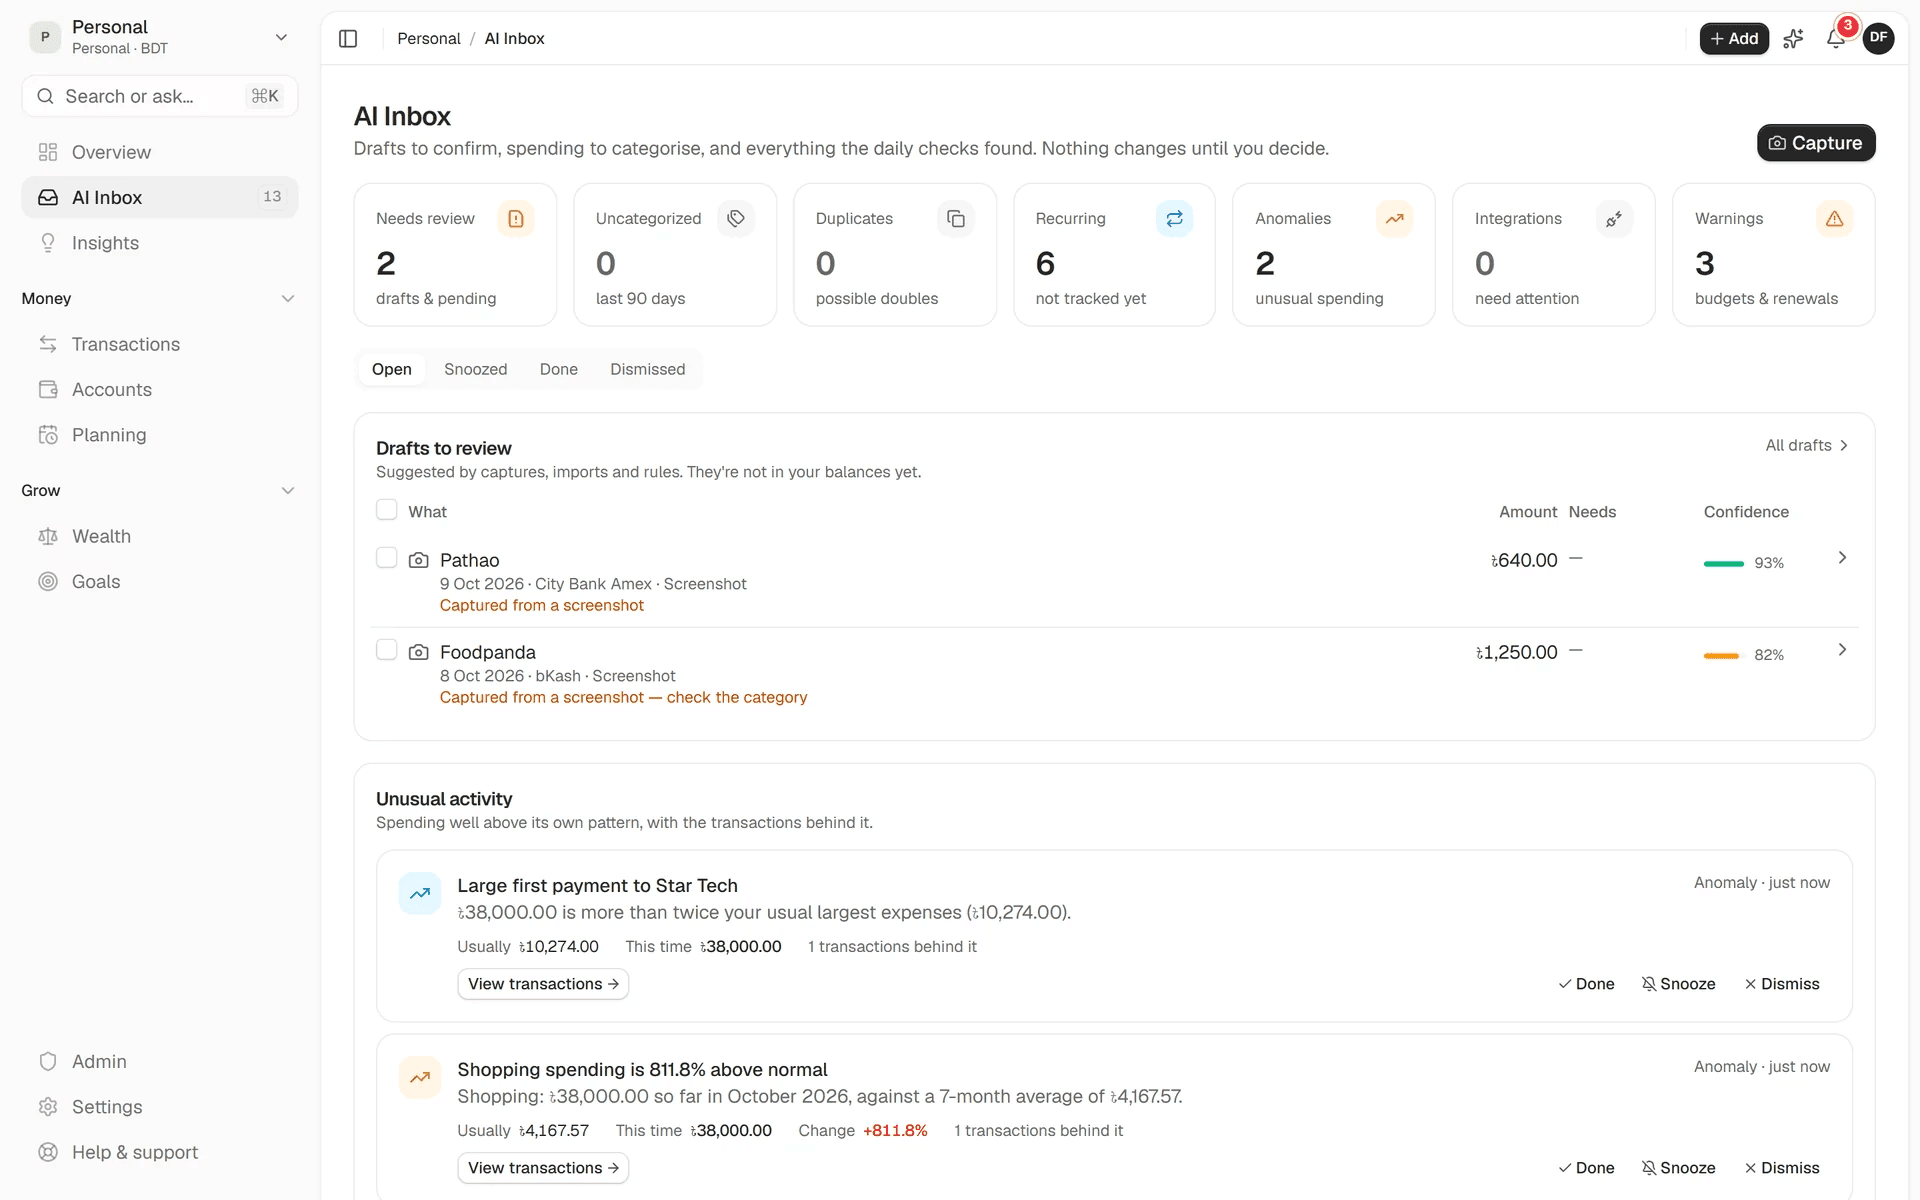Switch to the Snoozed tab
The height and width of the screenshot is (1200, 1920).
pos(476,369)
